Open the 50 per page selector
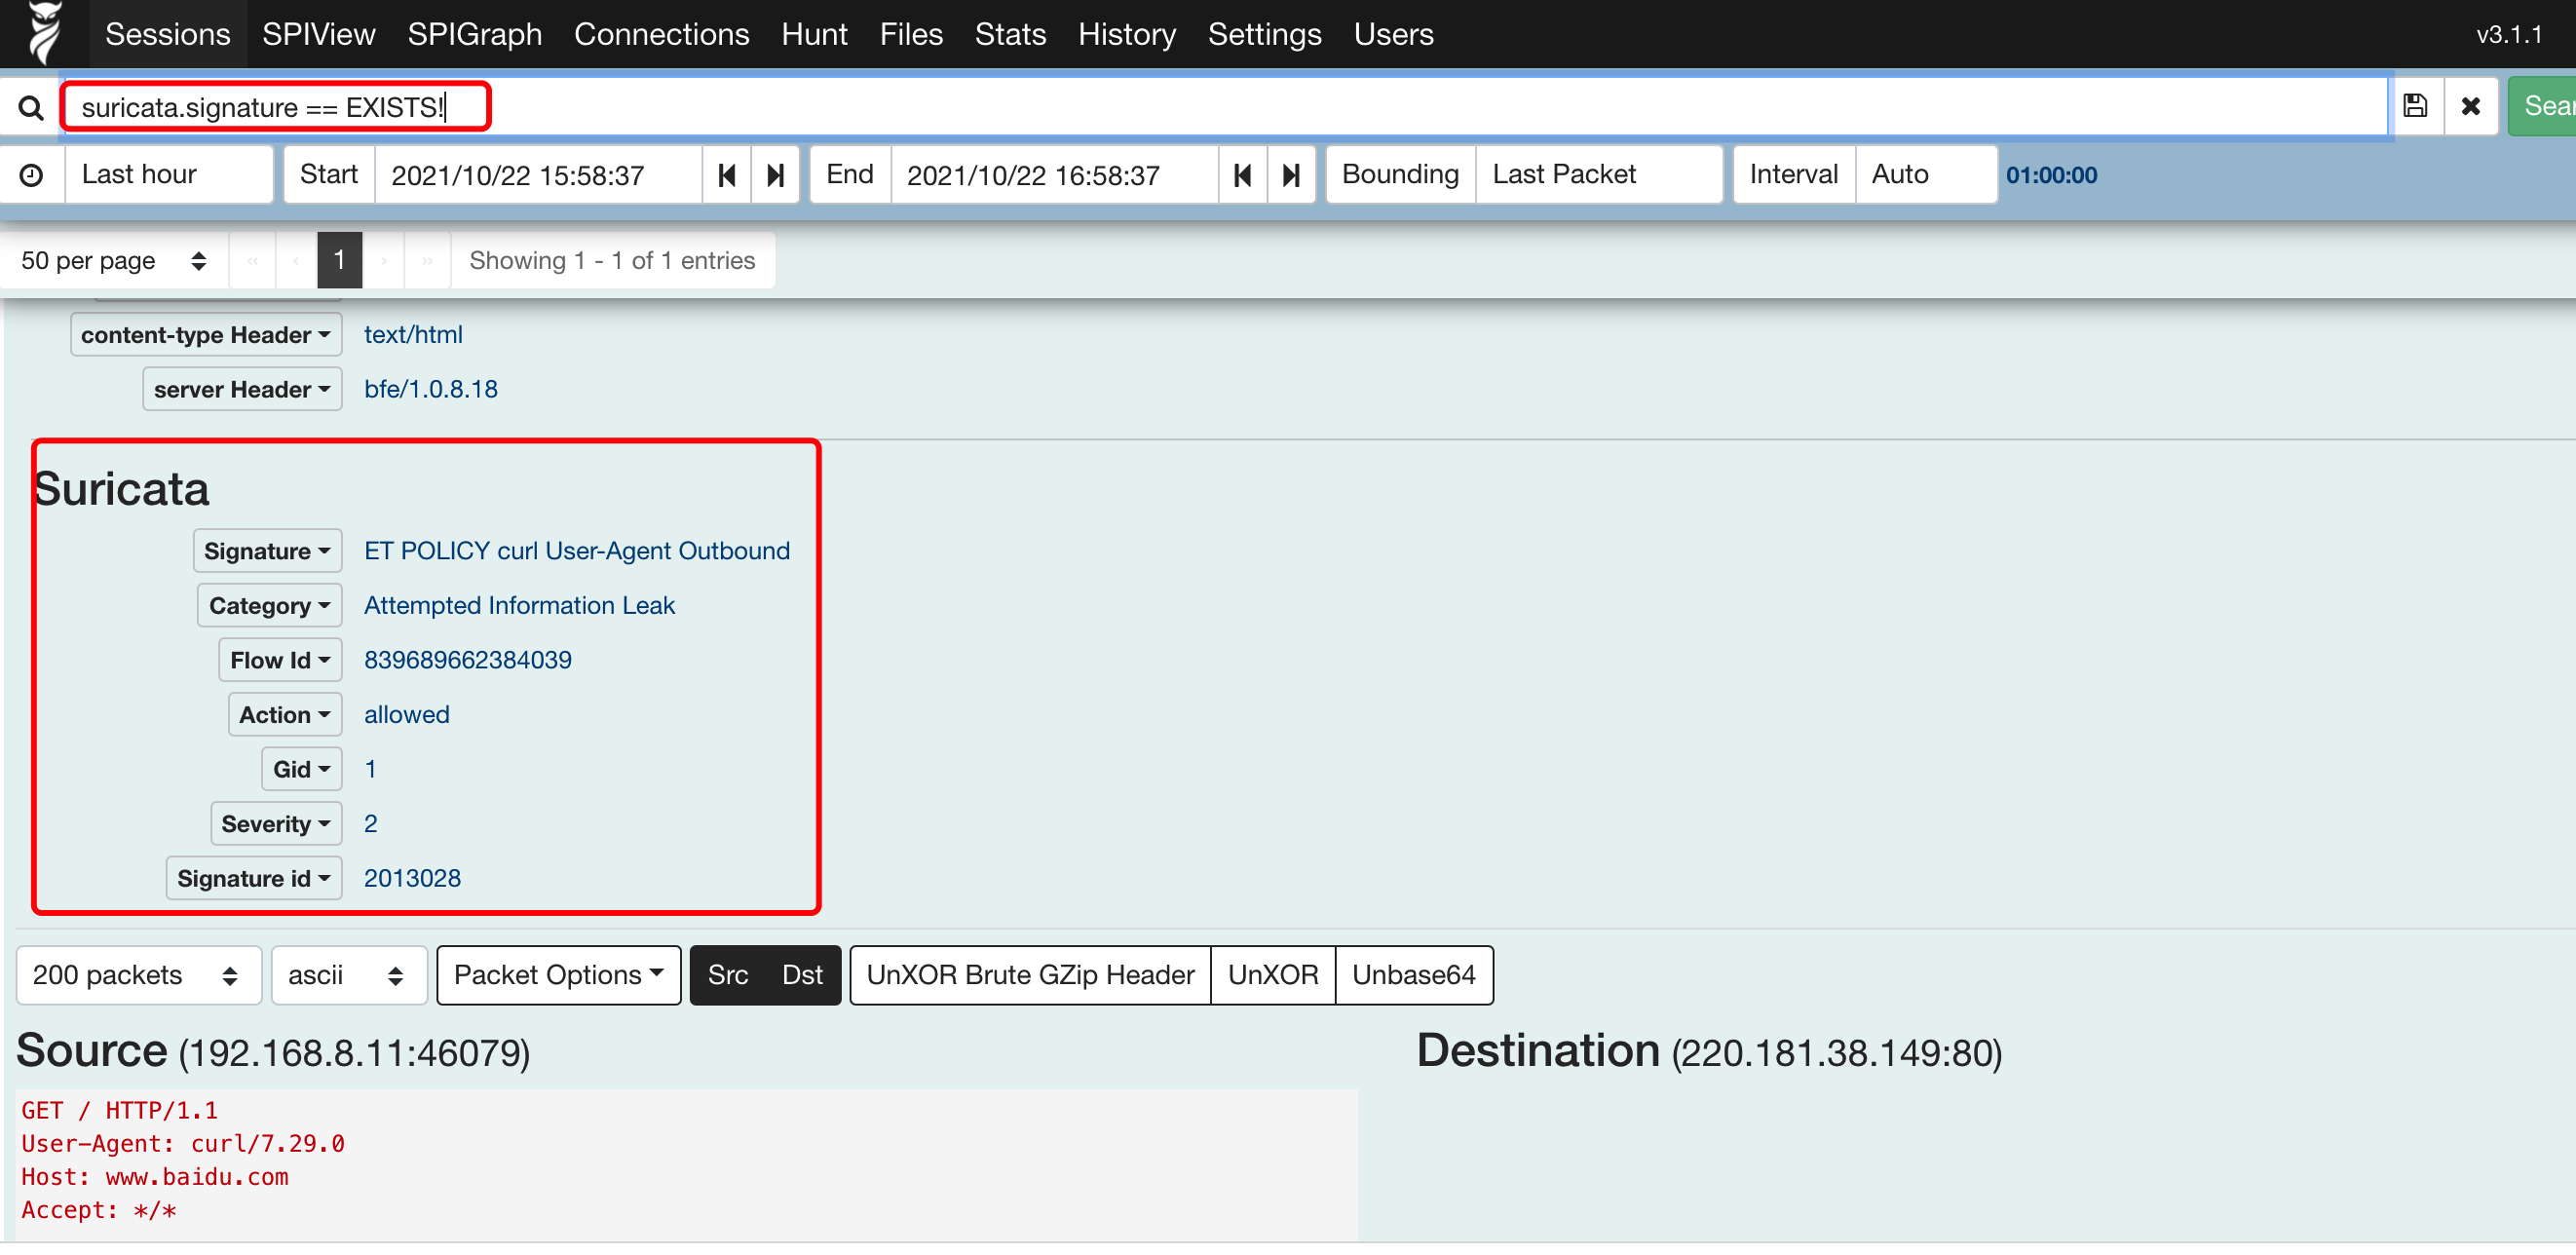This screenshot has height=1255, width=2576. pyautogui.click(x=113, y=261)
